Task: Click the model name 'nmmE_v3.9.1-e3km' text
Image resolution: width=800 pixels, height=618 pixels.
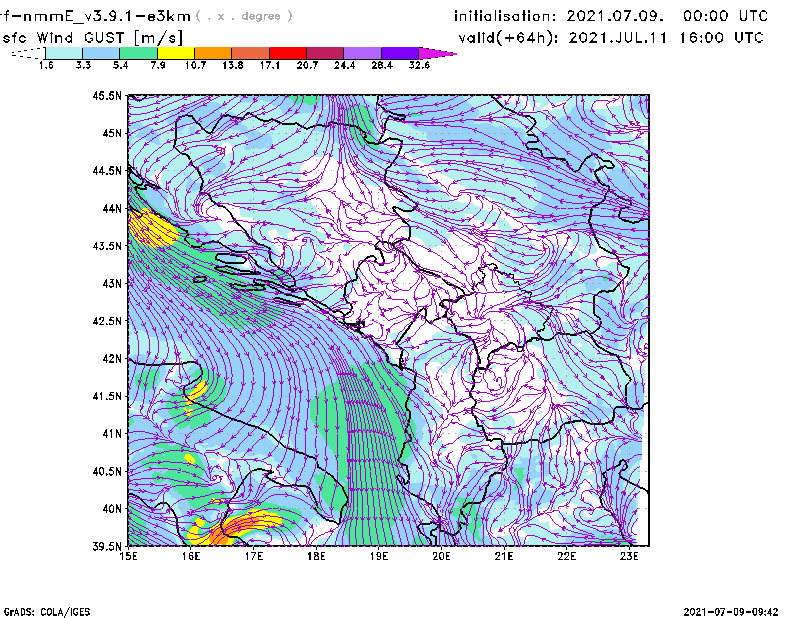Action: click(x=105, y=16)
